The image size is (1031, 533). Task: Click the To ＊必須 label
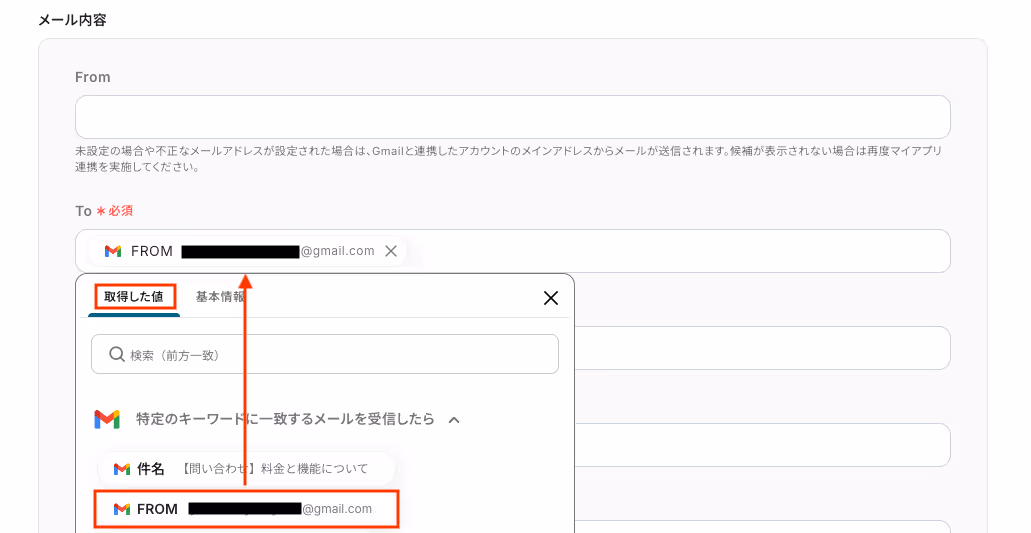(104, 211)
